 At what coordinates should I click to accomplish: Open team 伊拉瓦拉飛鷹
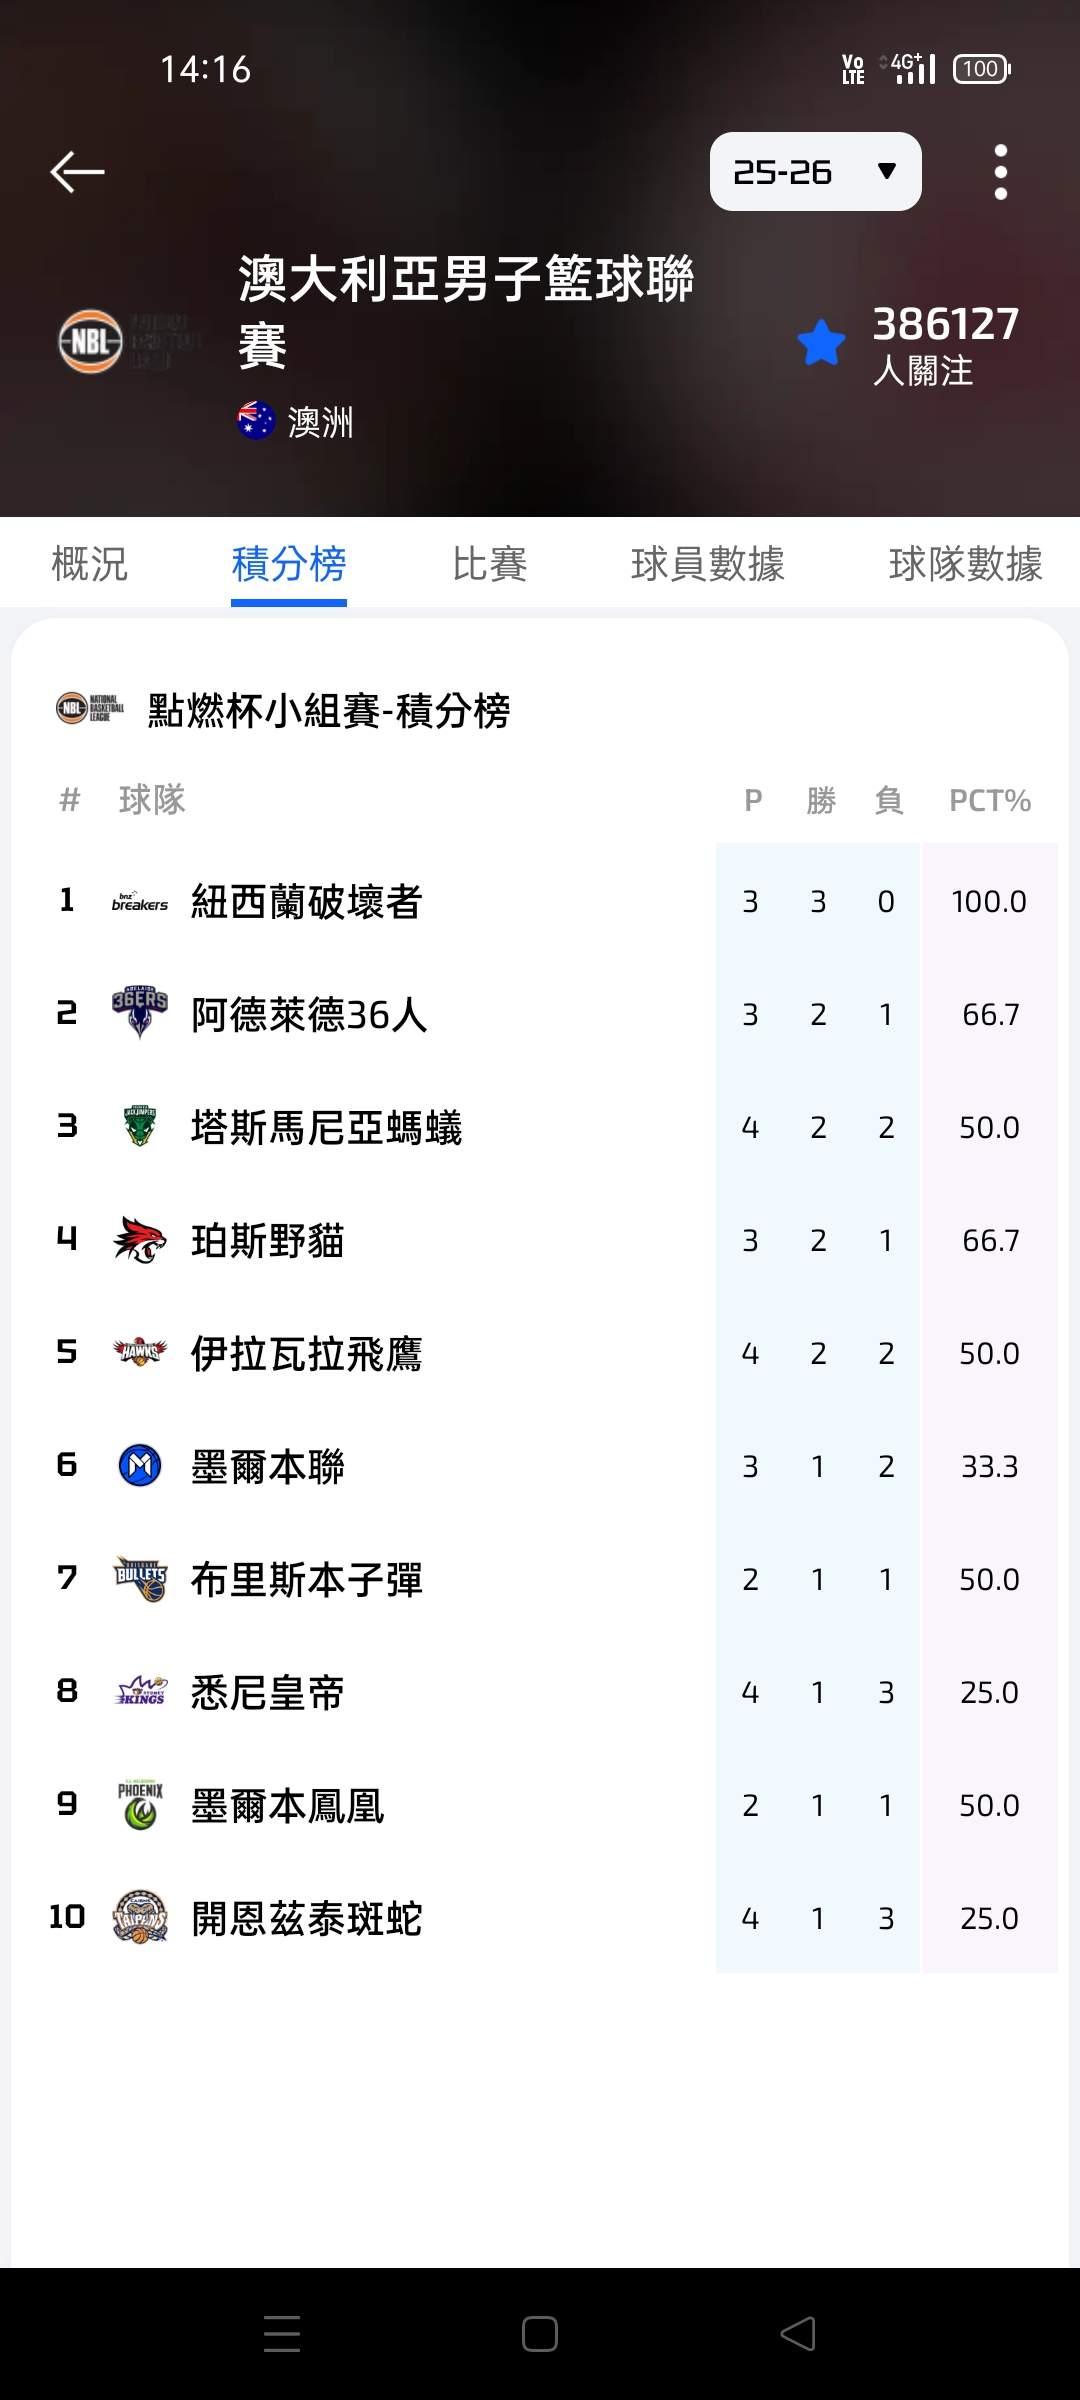[306, 1354]
